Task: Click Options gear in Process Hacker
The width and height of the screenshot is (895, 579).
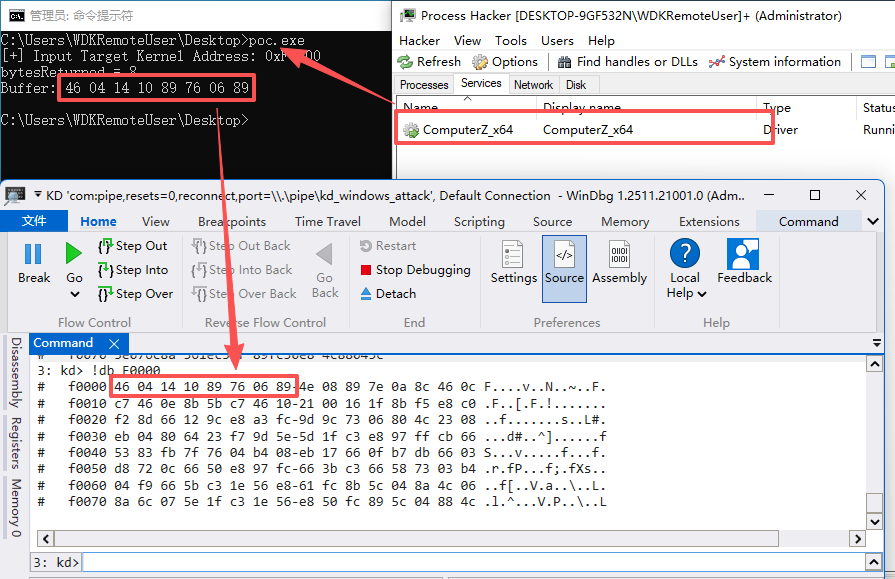Action: point(505,62)
